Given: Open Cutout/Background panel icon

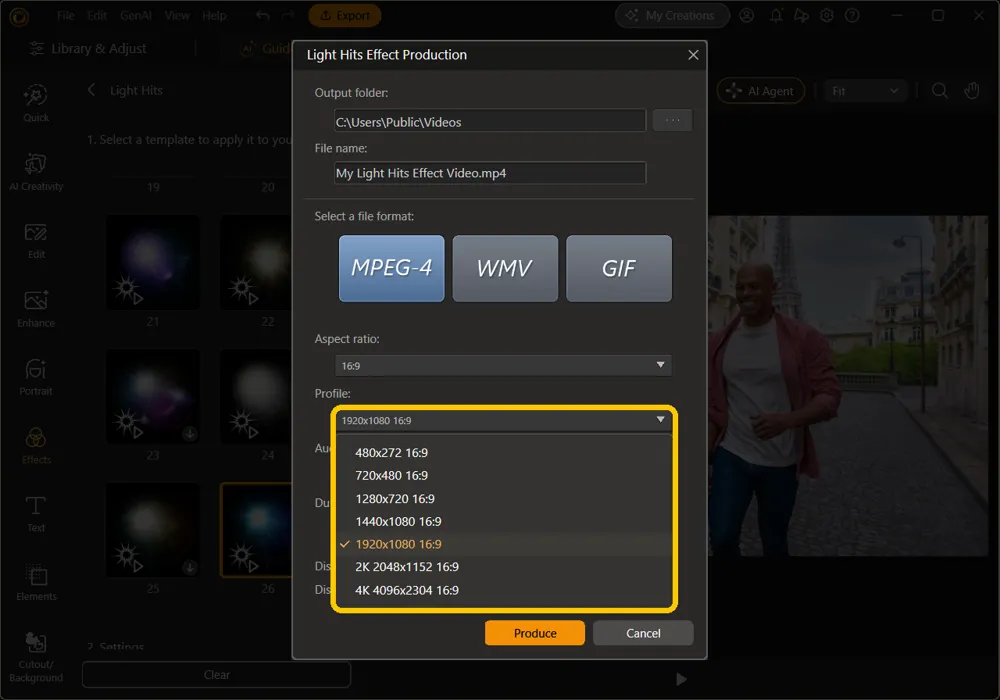Looking at the screenshot, I should click(36, 658).
